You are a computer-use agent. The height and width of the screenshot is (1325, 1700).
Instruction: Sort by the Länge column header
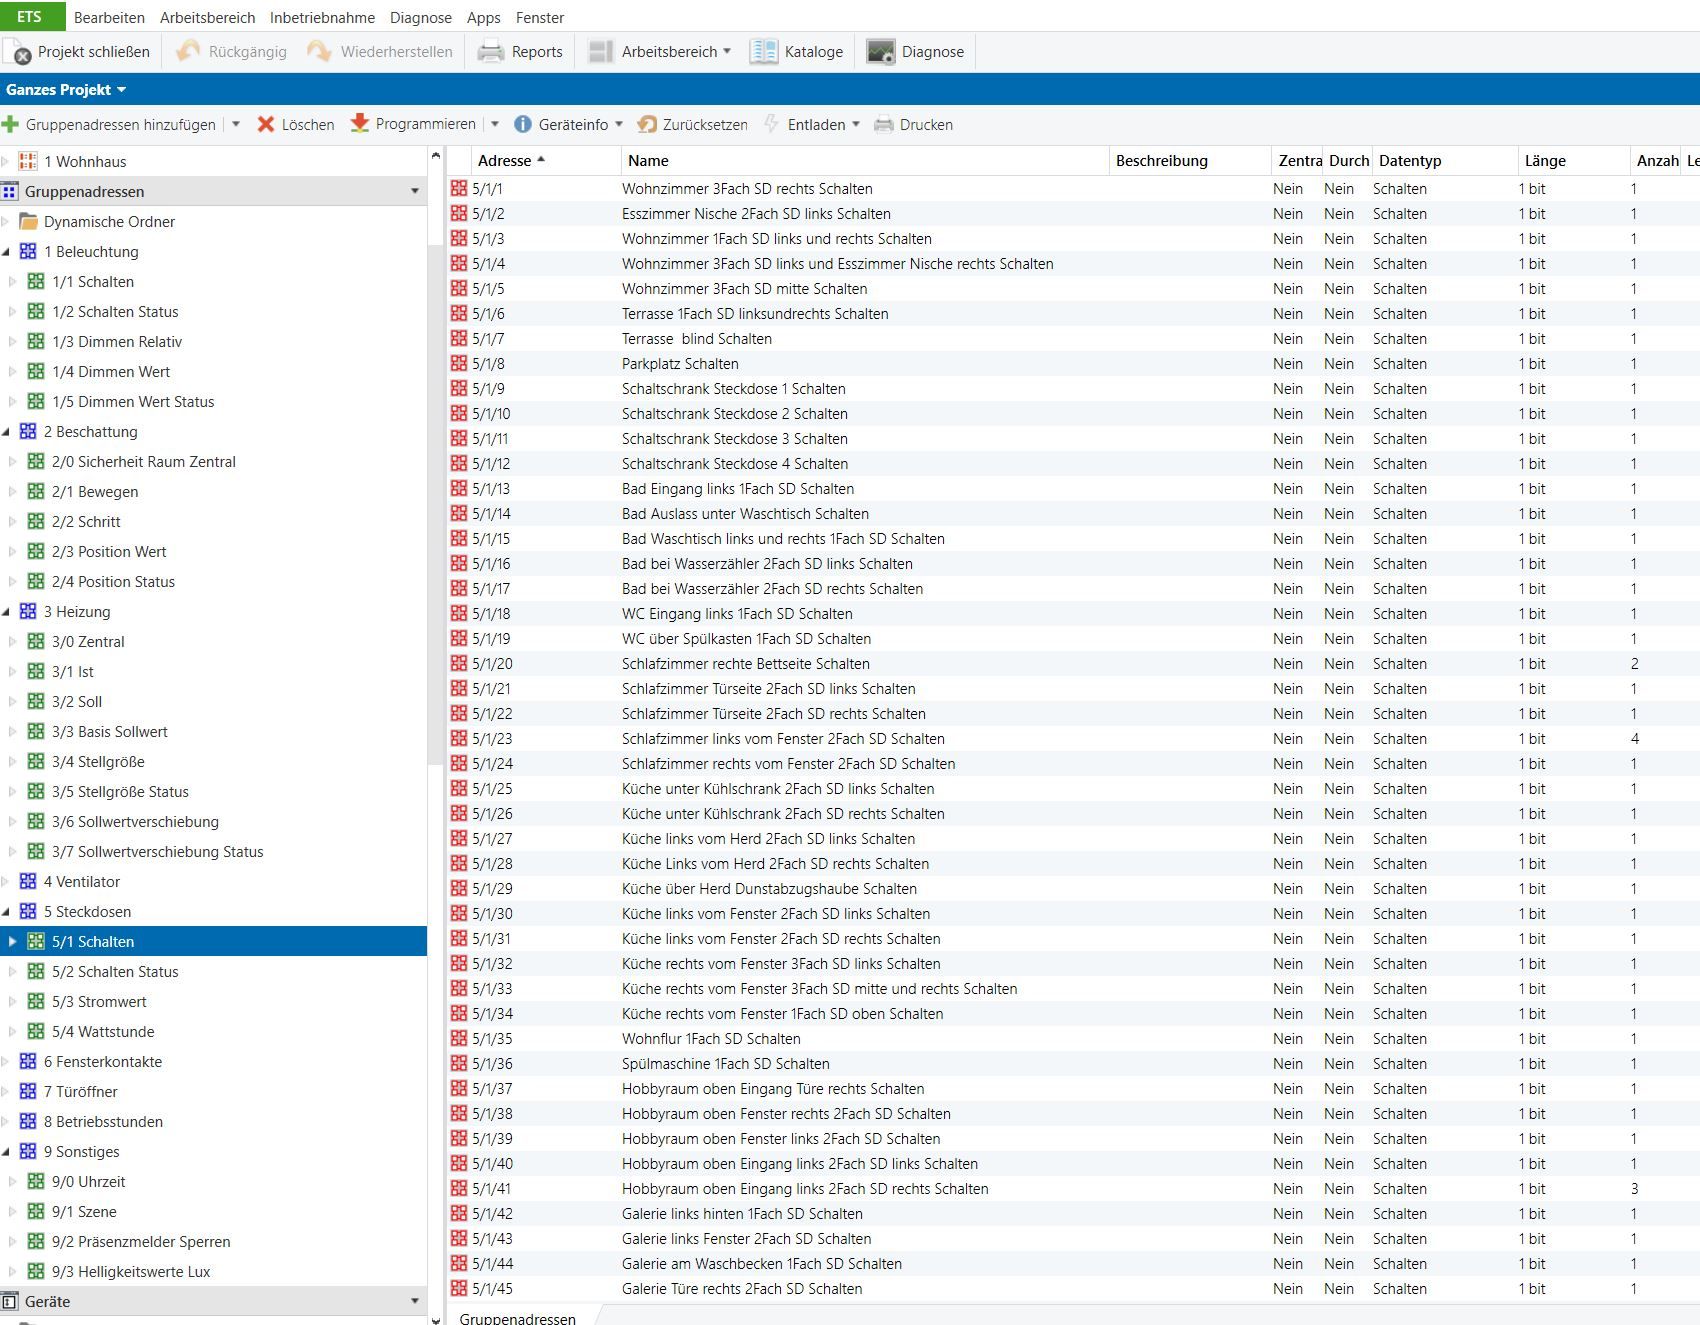(1573, 160)
